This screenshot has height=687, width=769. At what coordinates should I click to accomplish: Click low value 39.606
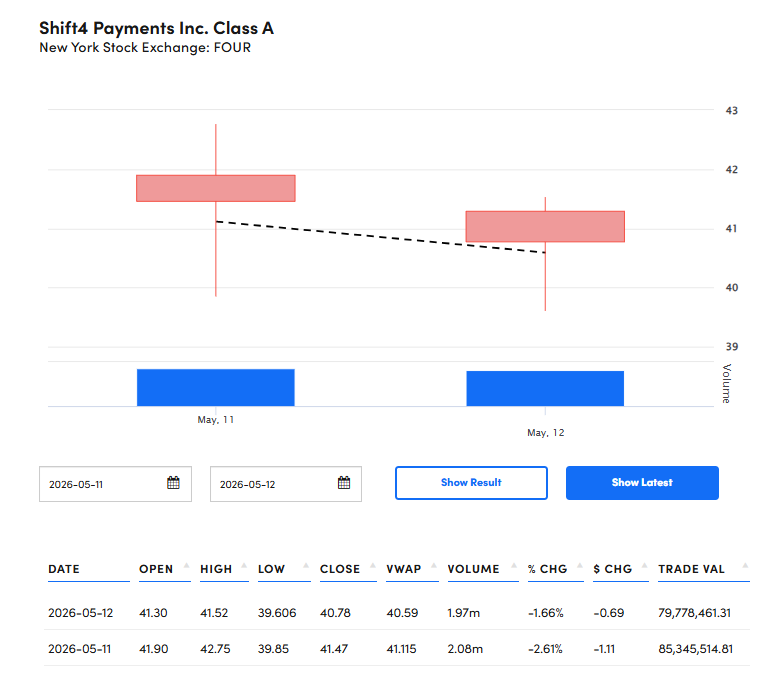tap(277, 613)
